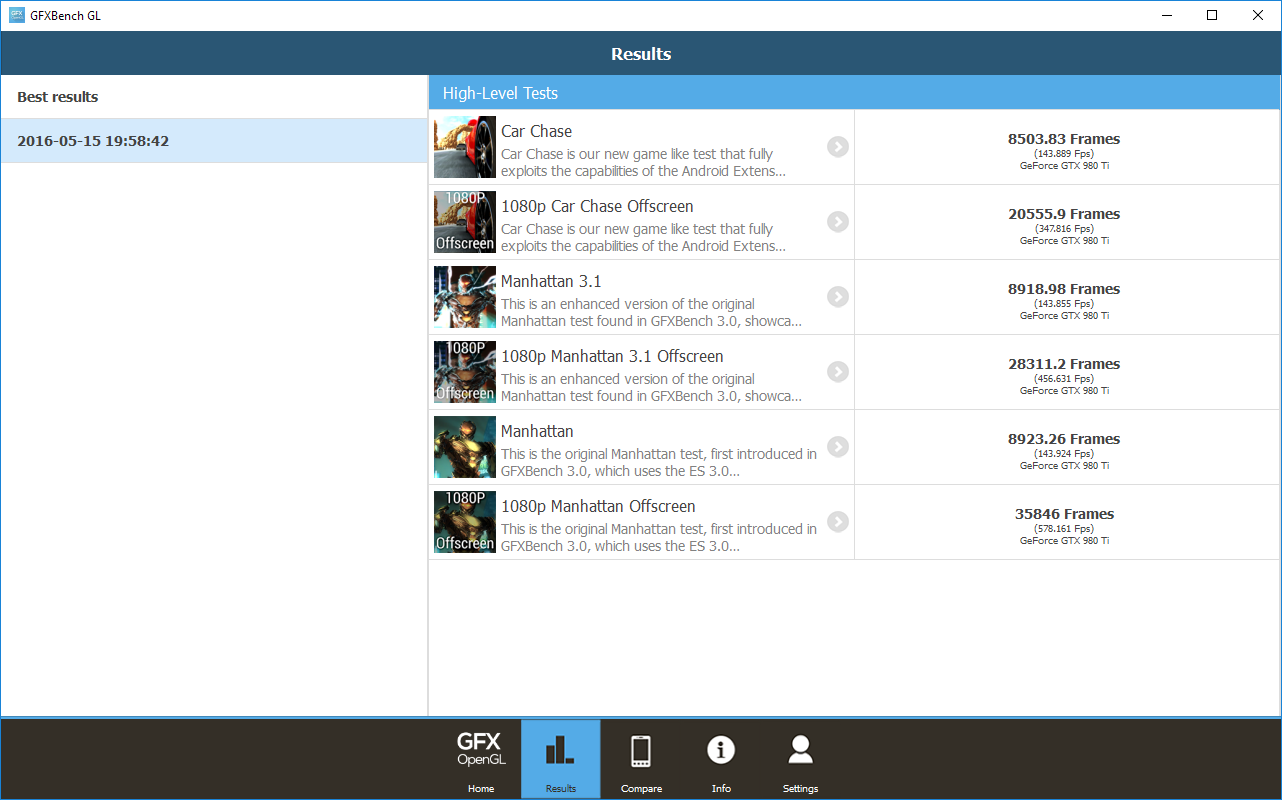Click the 8918.98 Frames result
The image size is (1282, 800).
[x=1064, y=289]
